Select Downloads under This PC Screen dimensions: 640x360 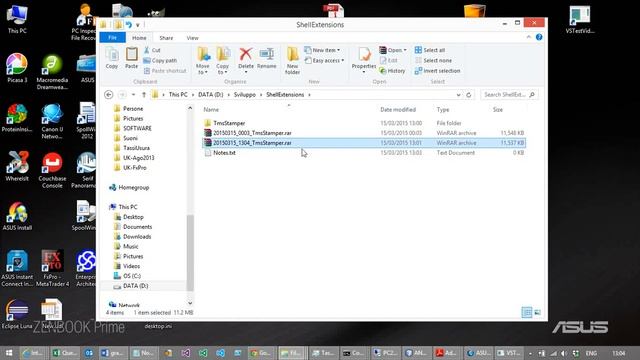(x=137, y=236)
